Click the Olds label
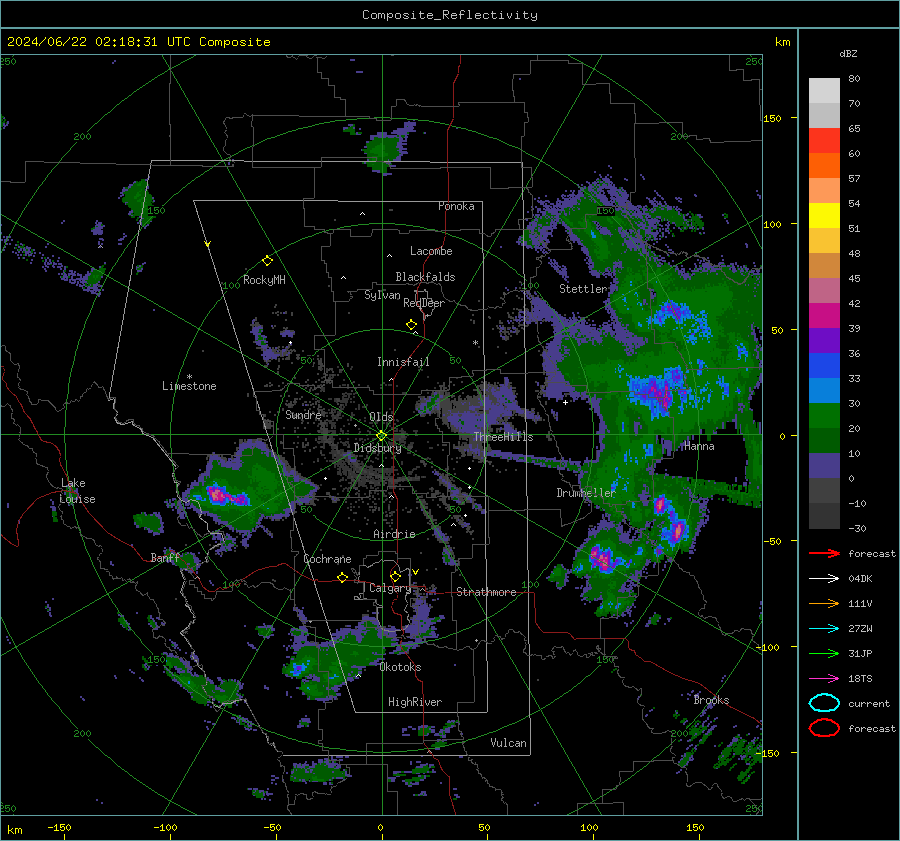 [381, 417]
